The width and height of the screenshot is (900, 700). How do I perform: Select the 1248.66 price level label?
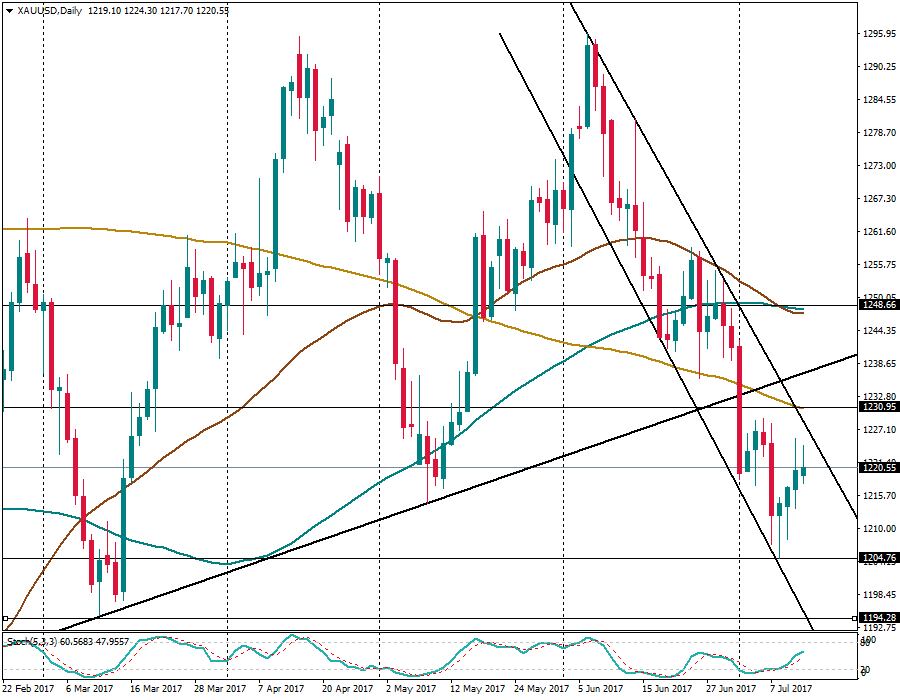[877, 305]
